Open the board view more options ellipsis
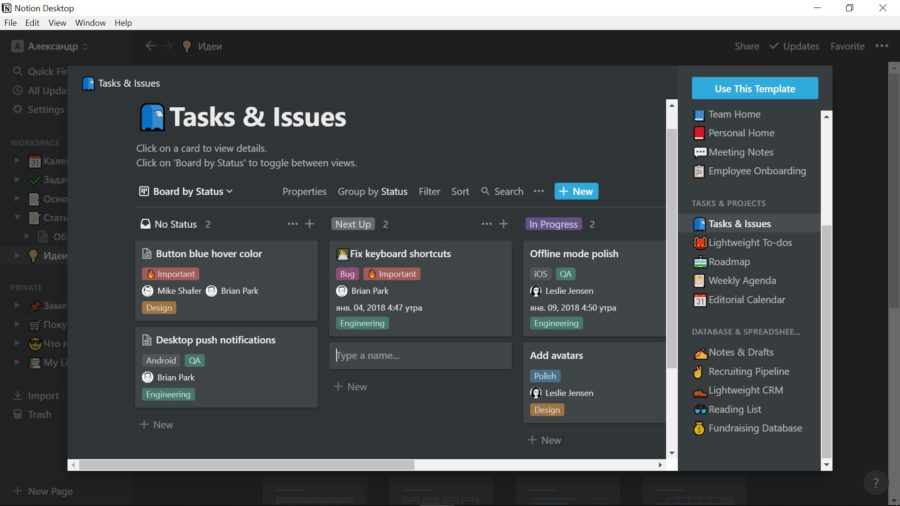Viewport: 900px width, 506px height. point(538,191)
